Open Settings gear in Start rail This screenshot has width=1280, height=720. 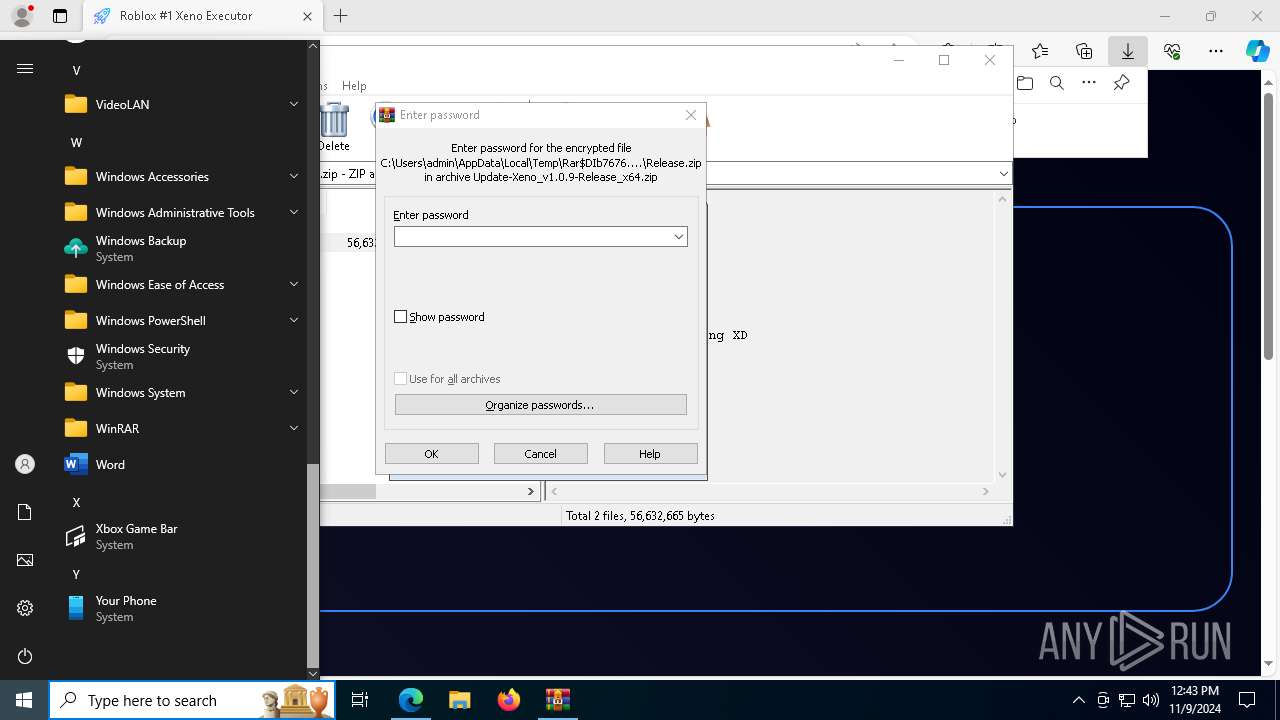point(25,608)
